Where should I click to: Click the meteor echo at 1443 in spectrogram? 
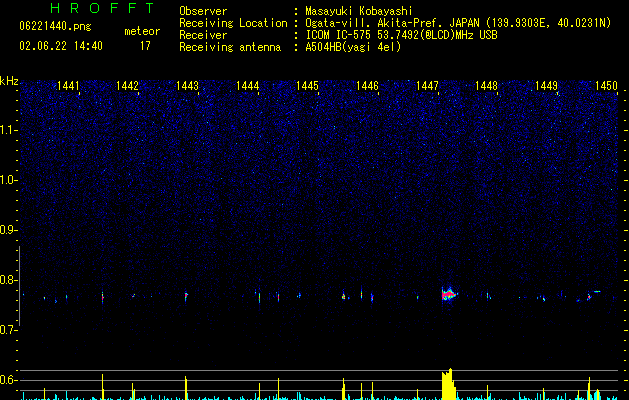(x=186, y=296)
